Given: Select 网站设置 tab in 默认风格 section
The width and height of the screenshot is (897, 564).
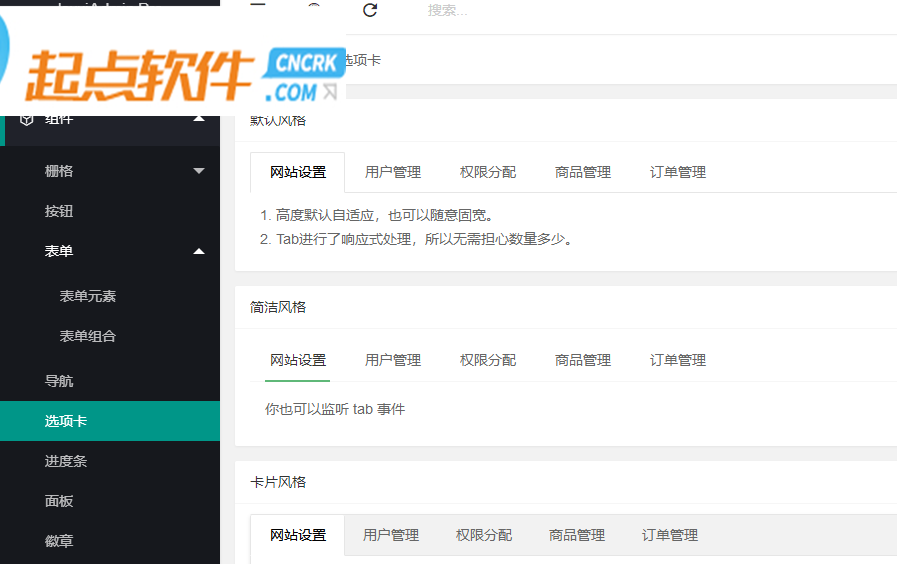Looking at the screenshot, I should [297, 172].
